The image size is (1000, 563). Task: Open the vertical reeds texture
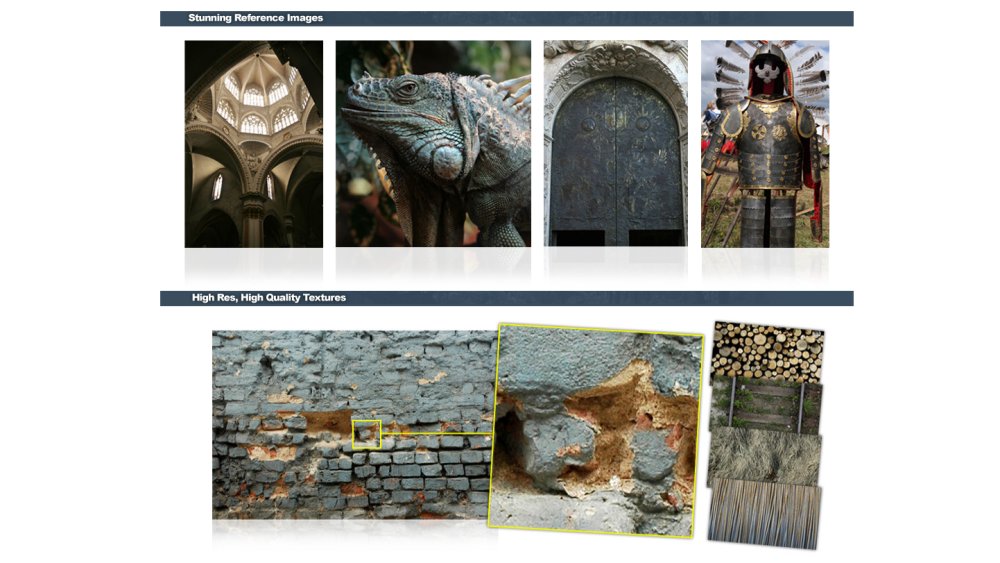(765, 514)
